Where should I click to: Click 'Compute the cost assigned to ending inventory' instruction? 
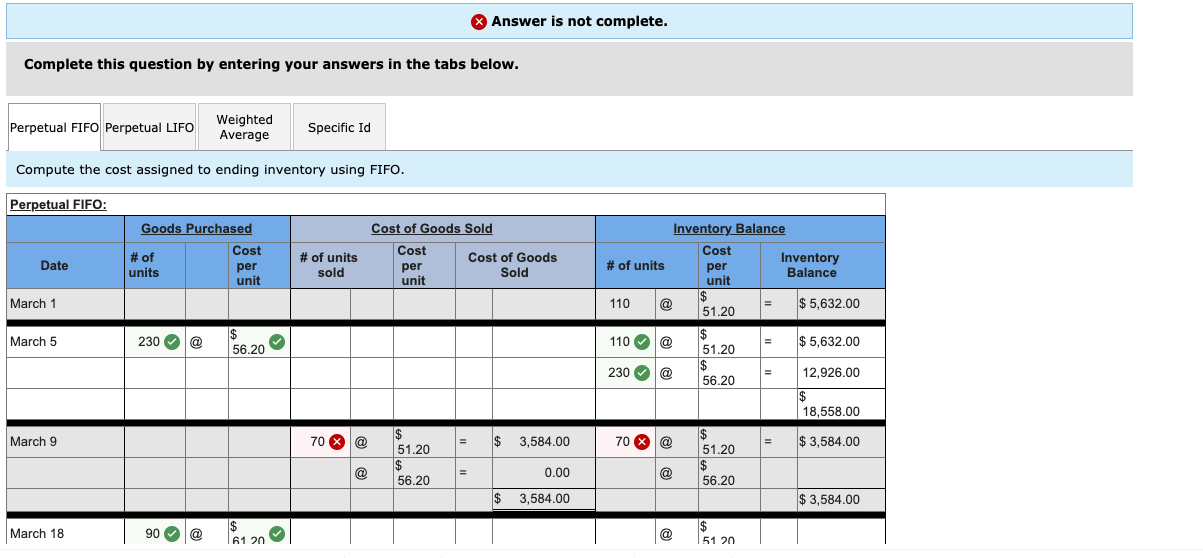coord(211,170)
